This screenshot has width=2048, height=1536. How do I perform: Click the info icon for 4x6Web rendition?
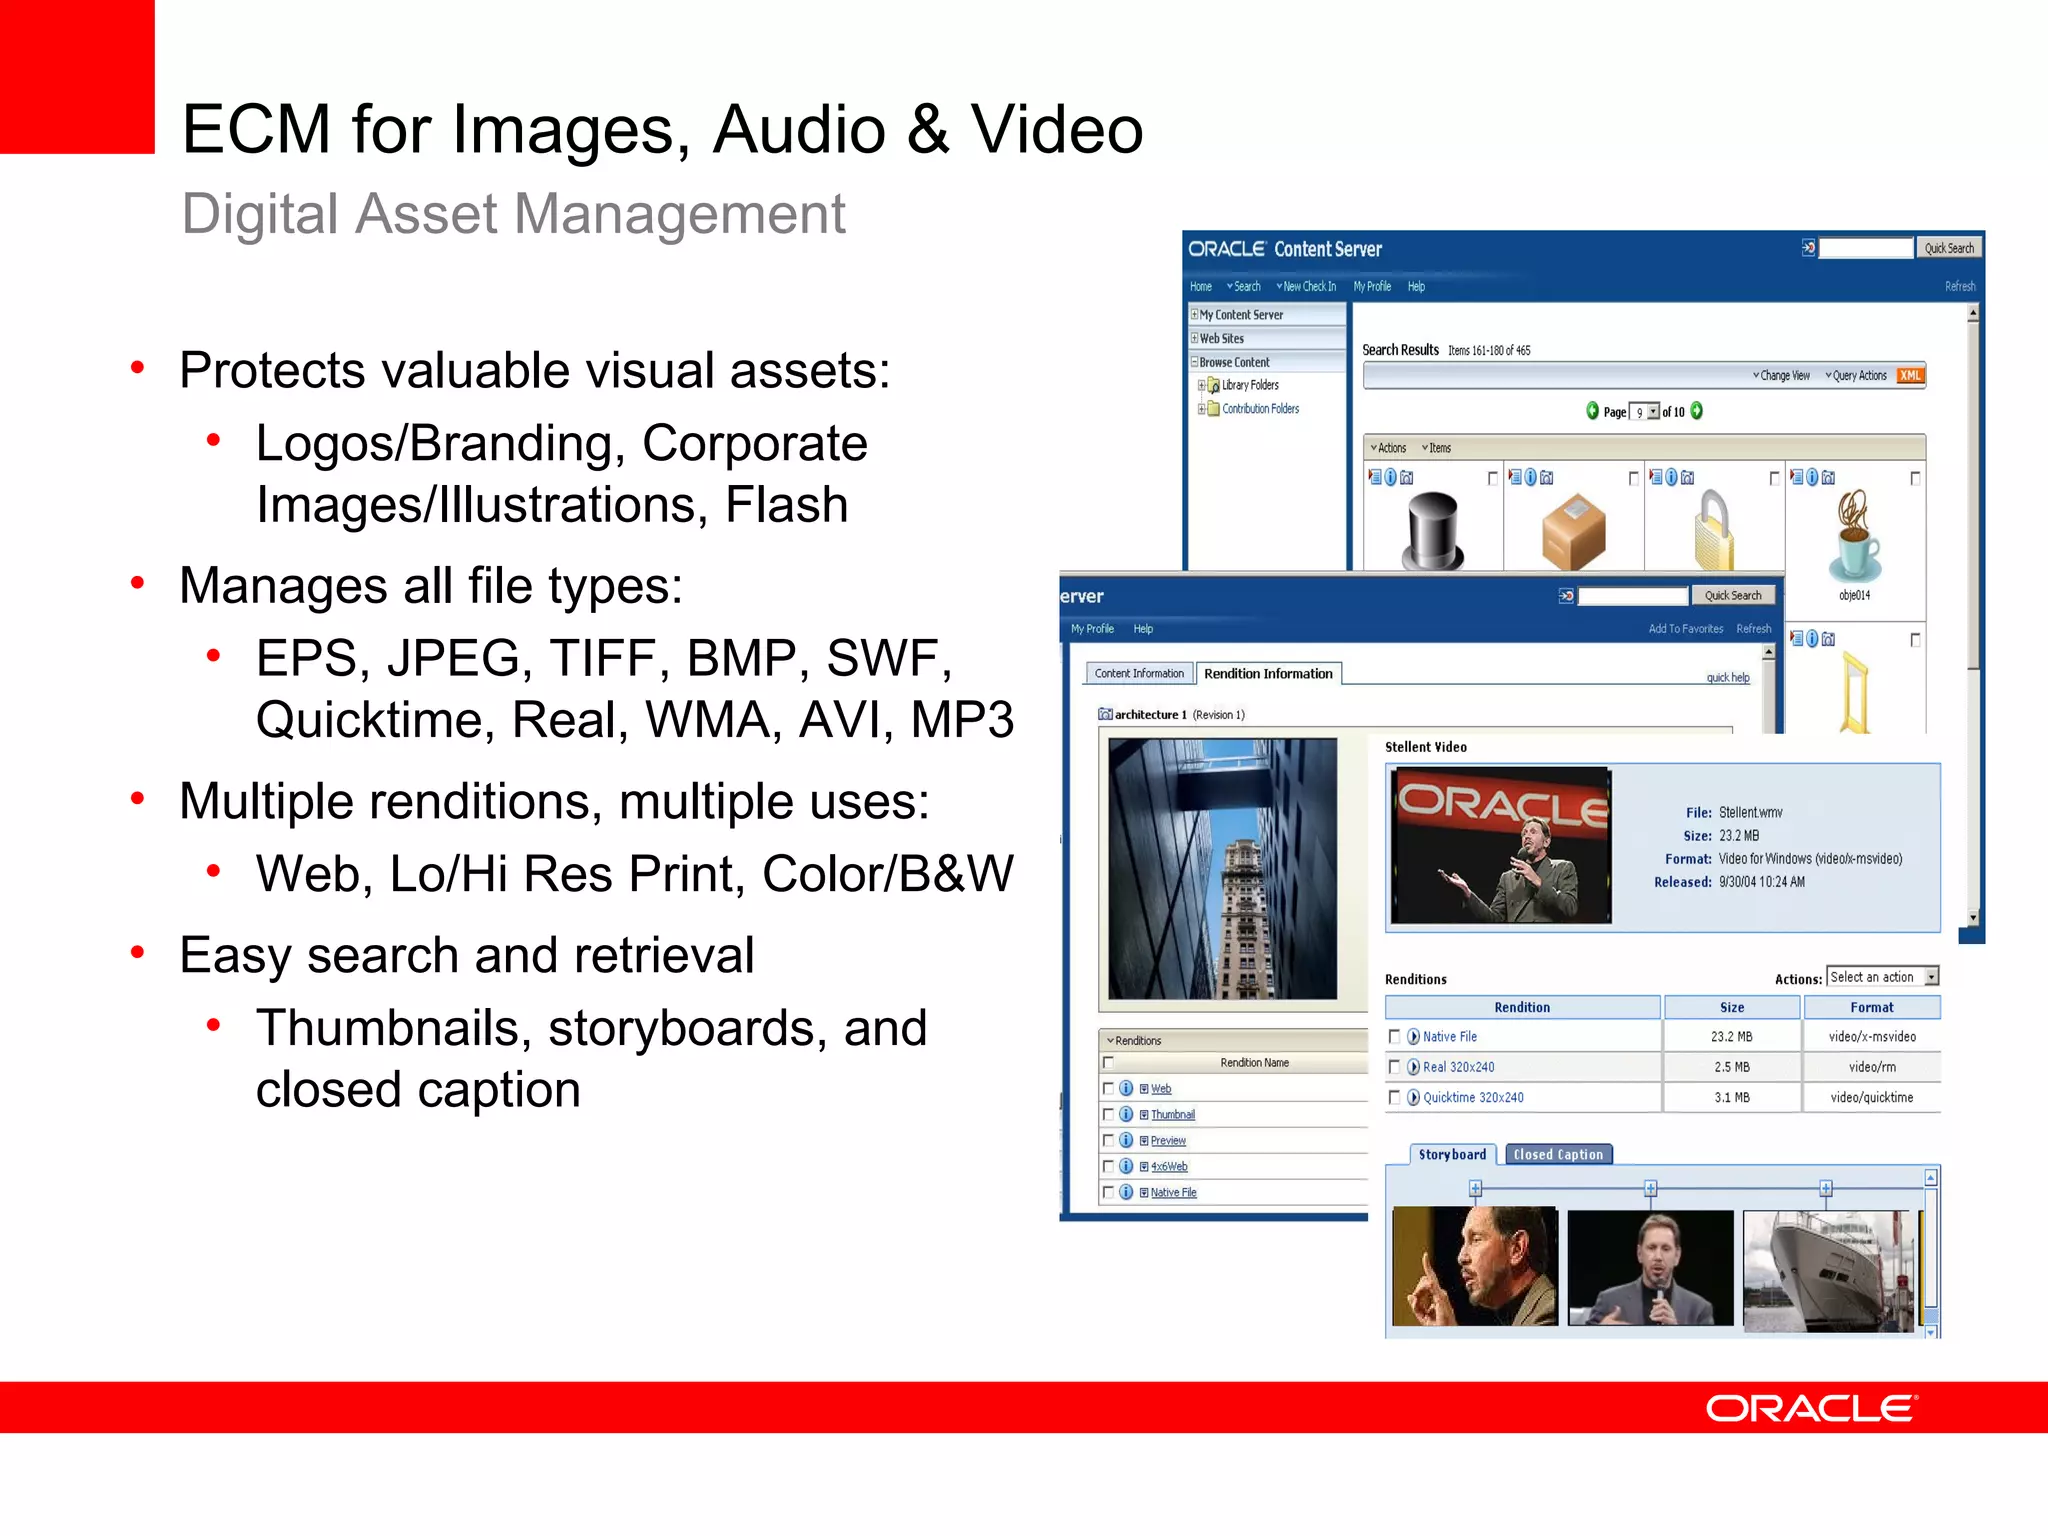[x=1126, y=1166]
